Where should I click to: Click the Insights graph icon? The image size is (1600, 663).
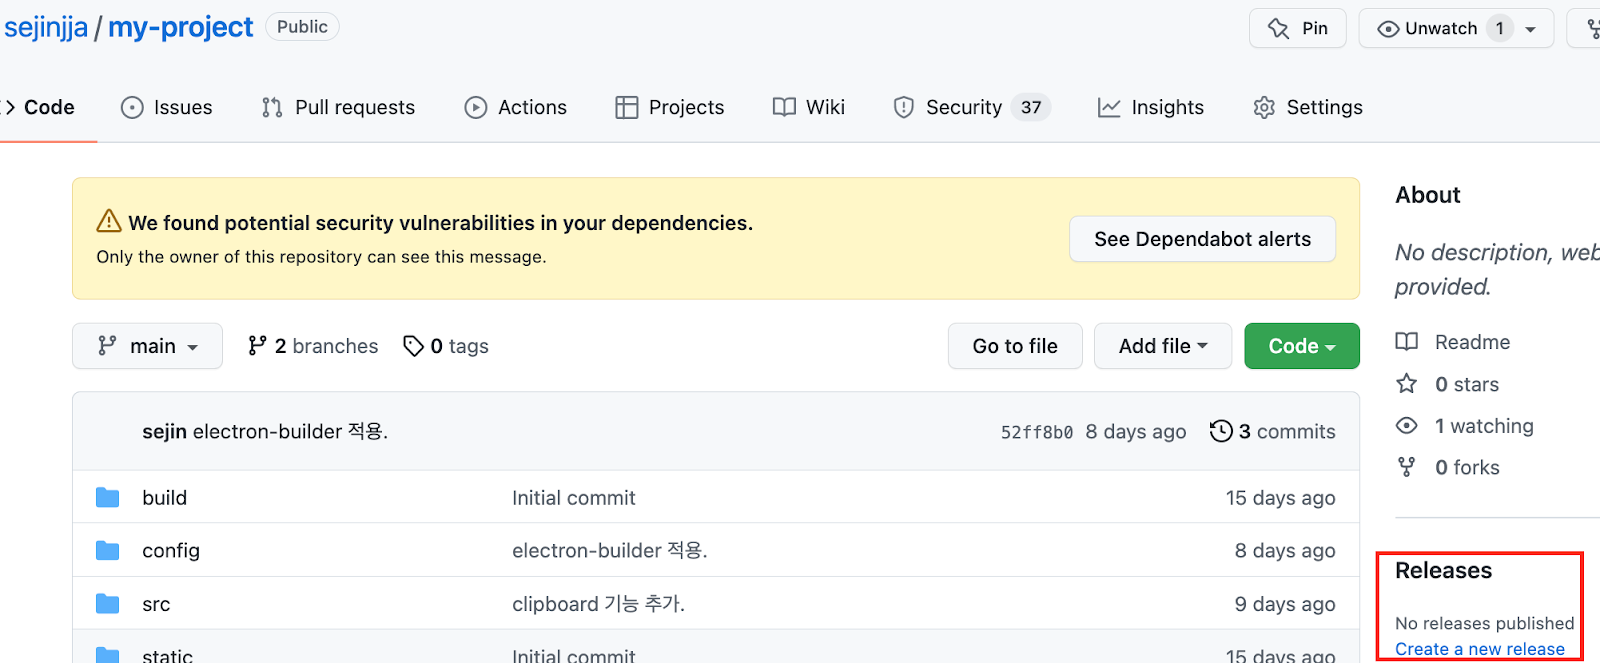tap(1109, 107)
